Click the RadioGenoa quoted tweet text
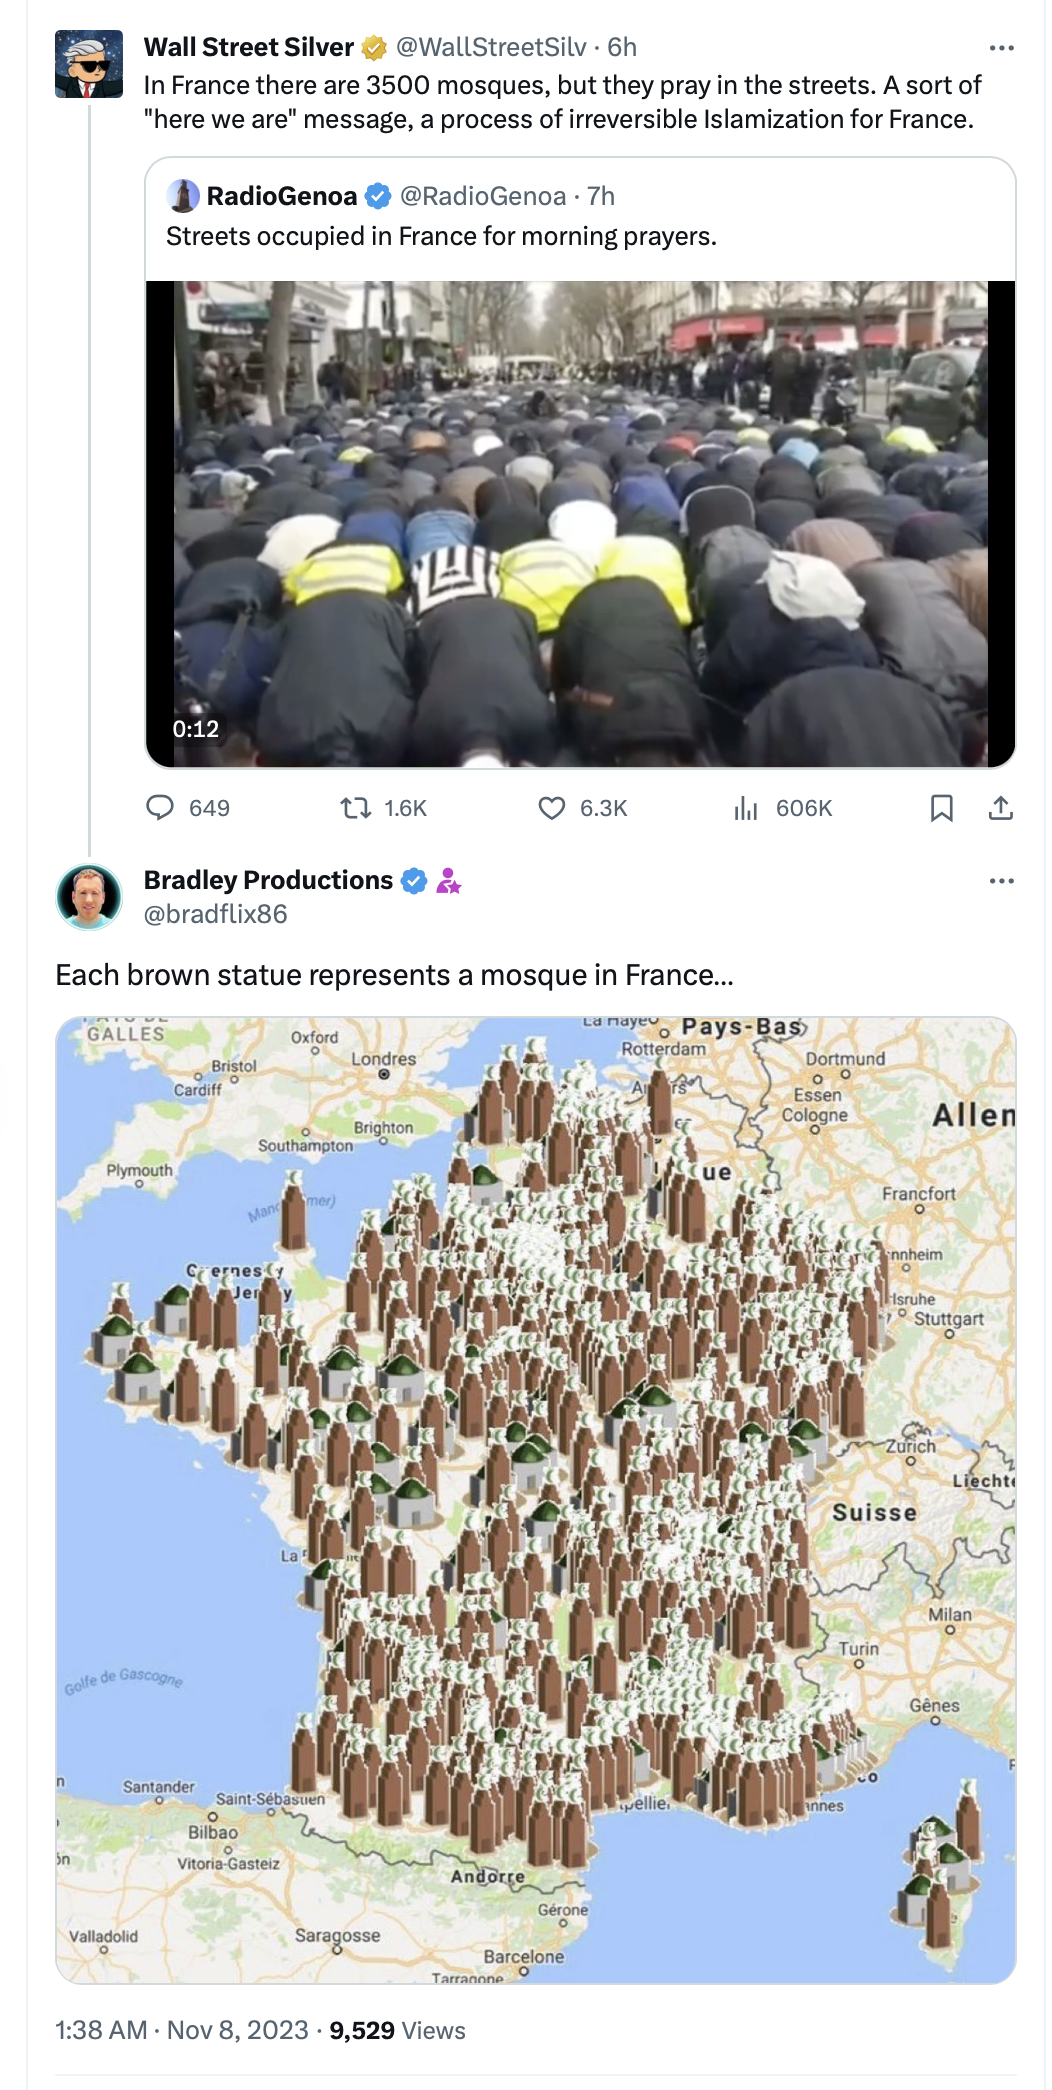The image size is (1052, 2090). point(441,236)
